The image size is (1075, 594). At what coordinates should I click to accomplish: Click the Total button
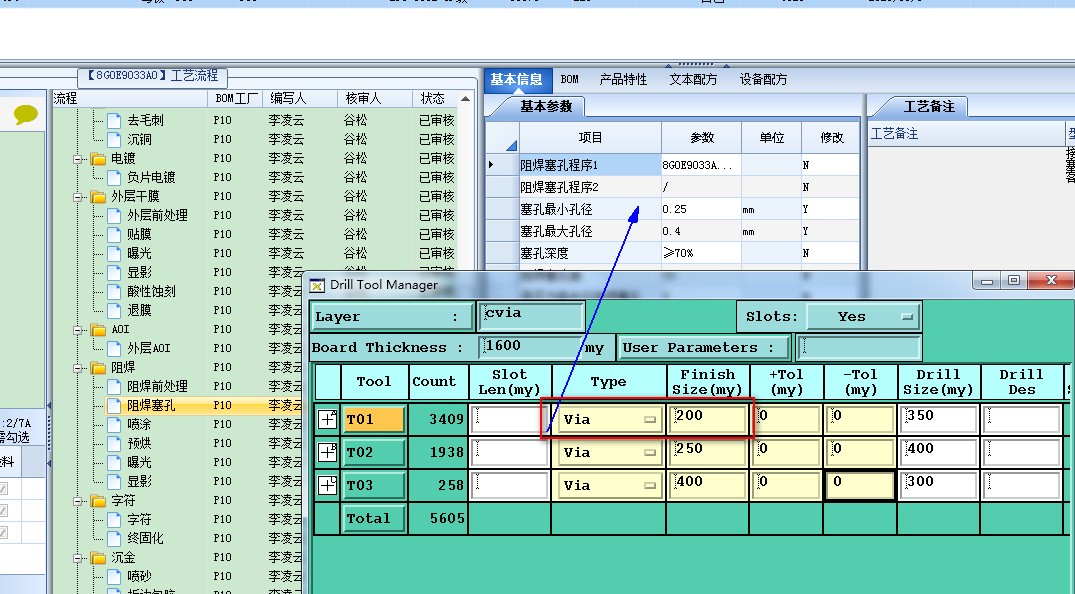pyautogui.click(x=374, y=519)
